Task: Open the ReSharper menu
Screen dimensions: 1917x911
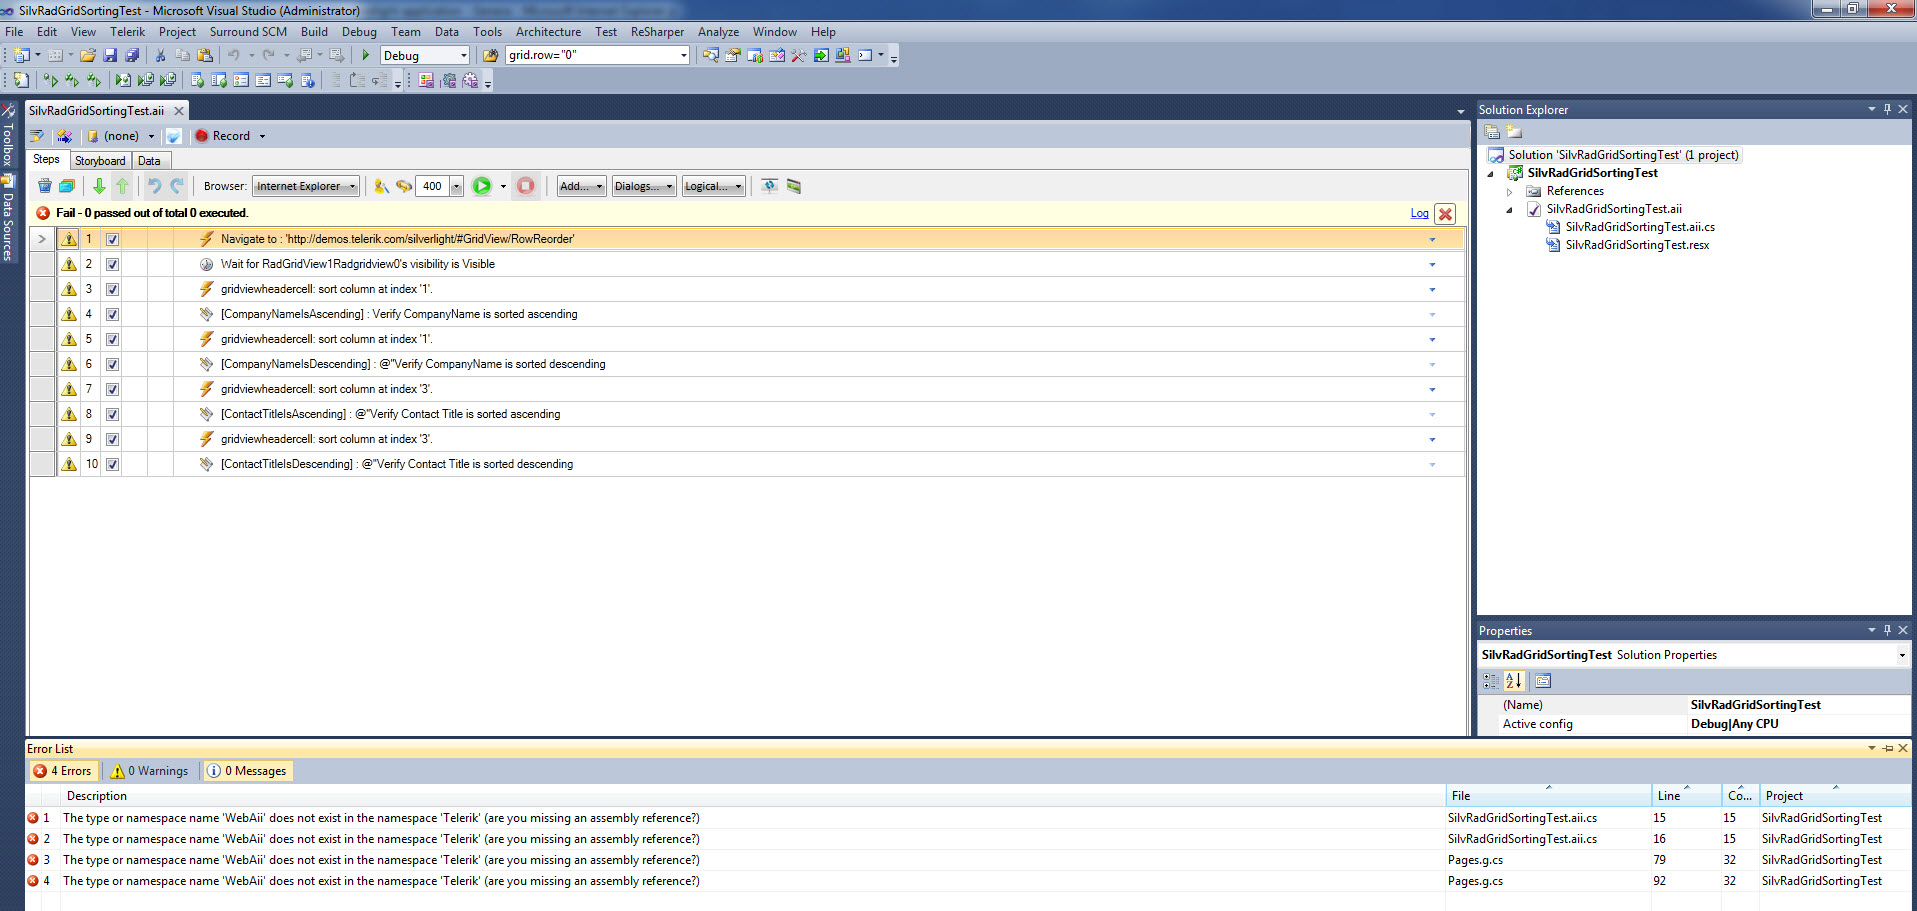Action: click(657, 32)
